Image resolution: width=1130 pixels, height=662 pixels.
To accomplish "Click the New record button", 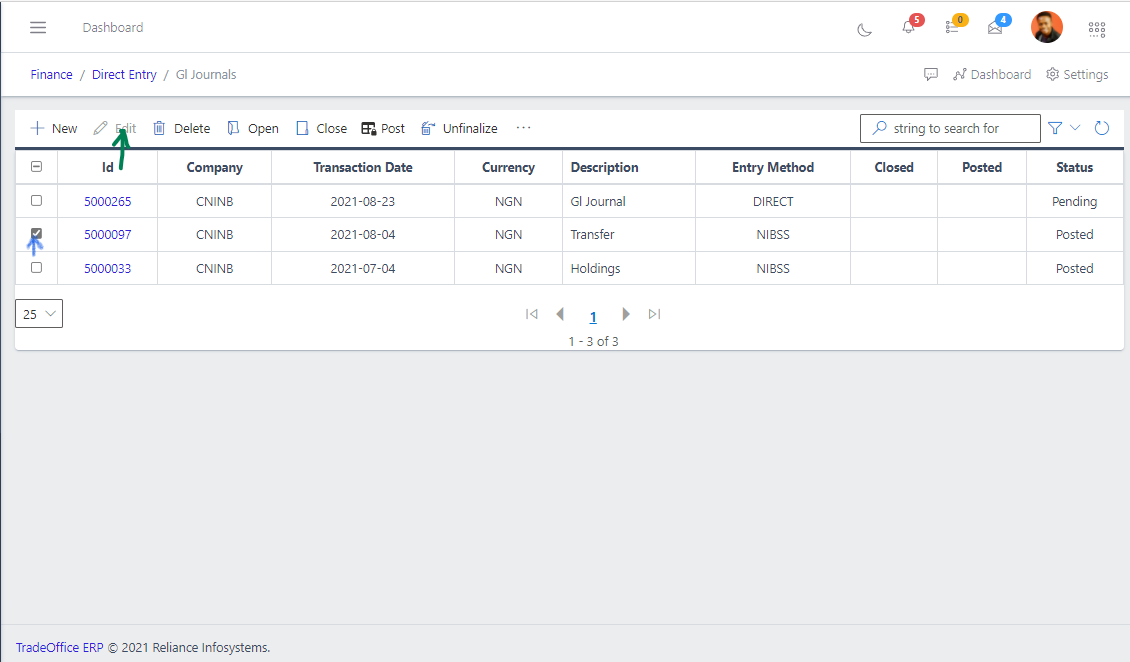I will point(54,128).
